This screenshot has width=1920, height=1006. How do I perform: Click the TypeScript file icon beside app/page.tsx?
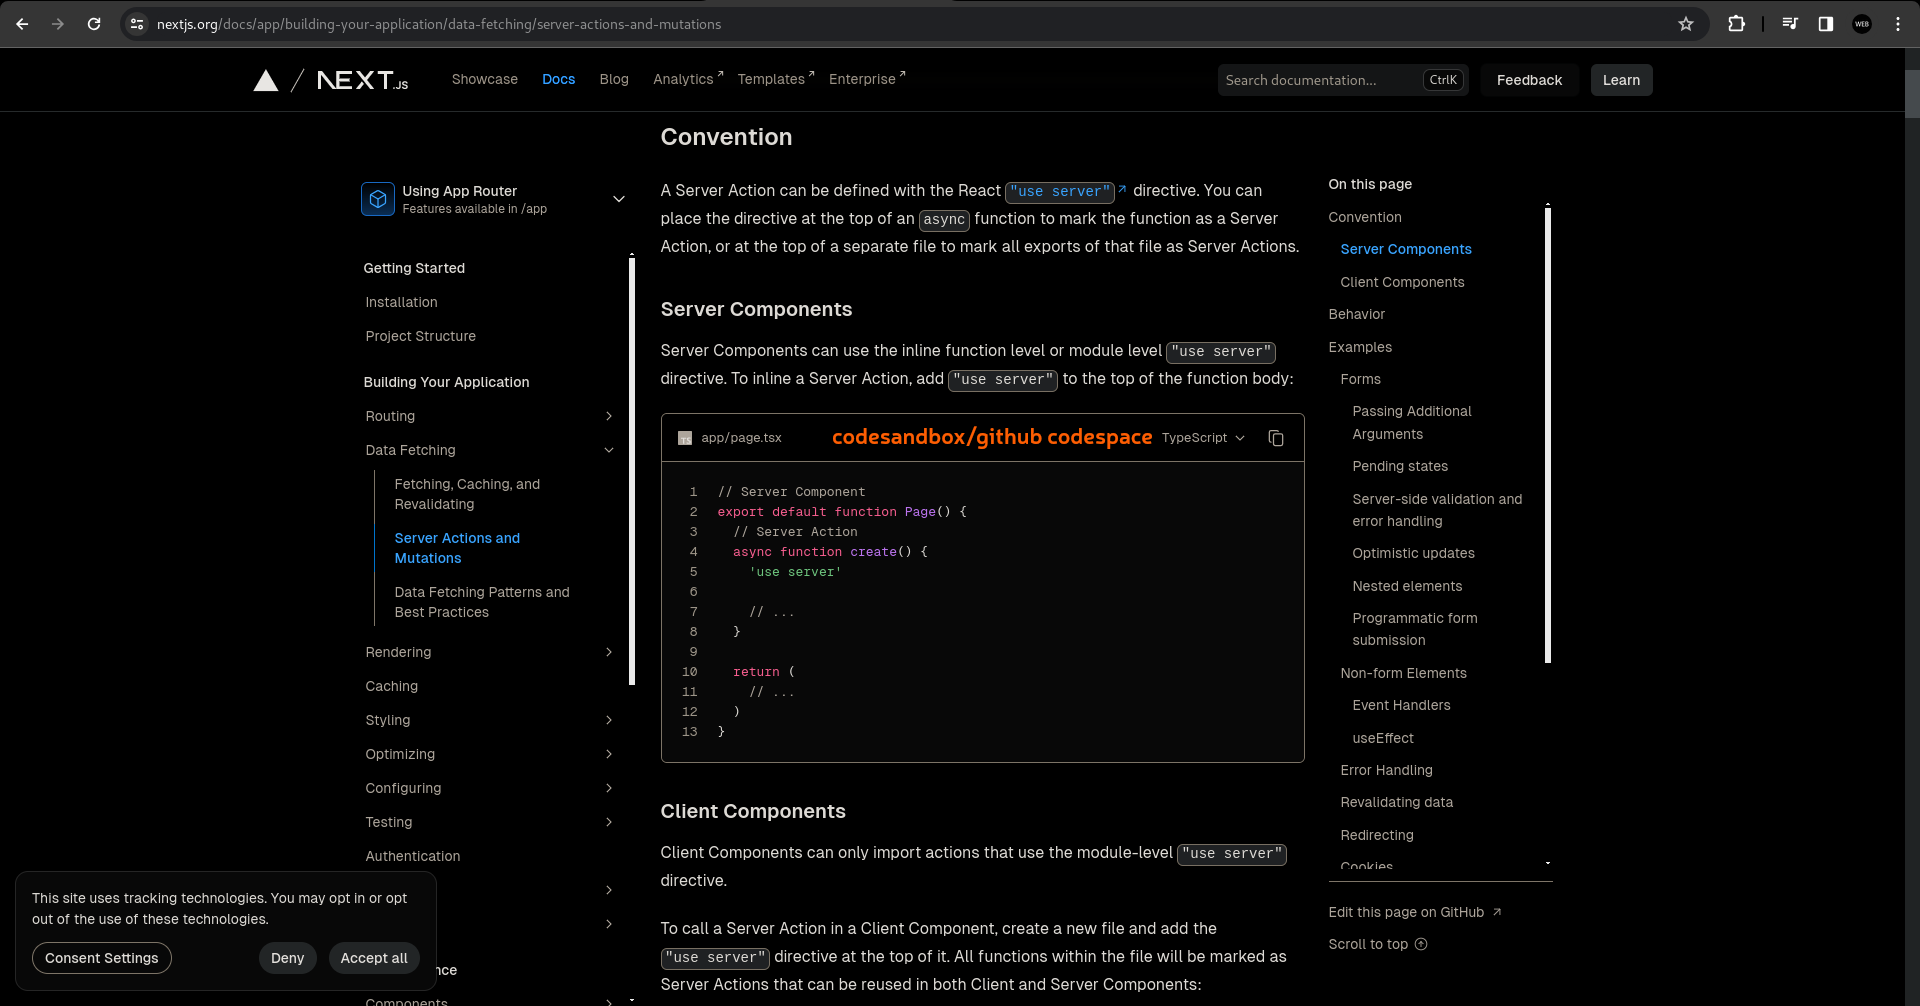click(685, 438)
